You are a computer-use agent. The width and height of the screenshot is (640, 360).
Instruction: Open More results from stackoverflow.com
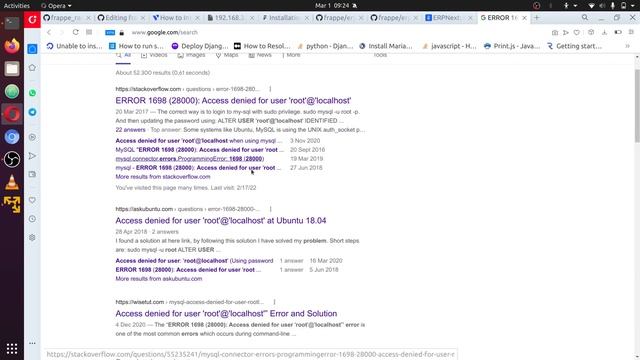(x=163, y=177)
